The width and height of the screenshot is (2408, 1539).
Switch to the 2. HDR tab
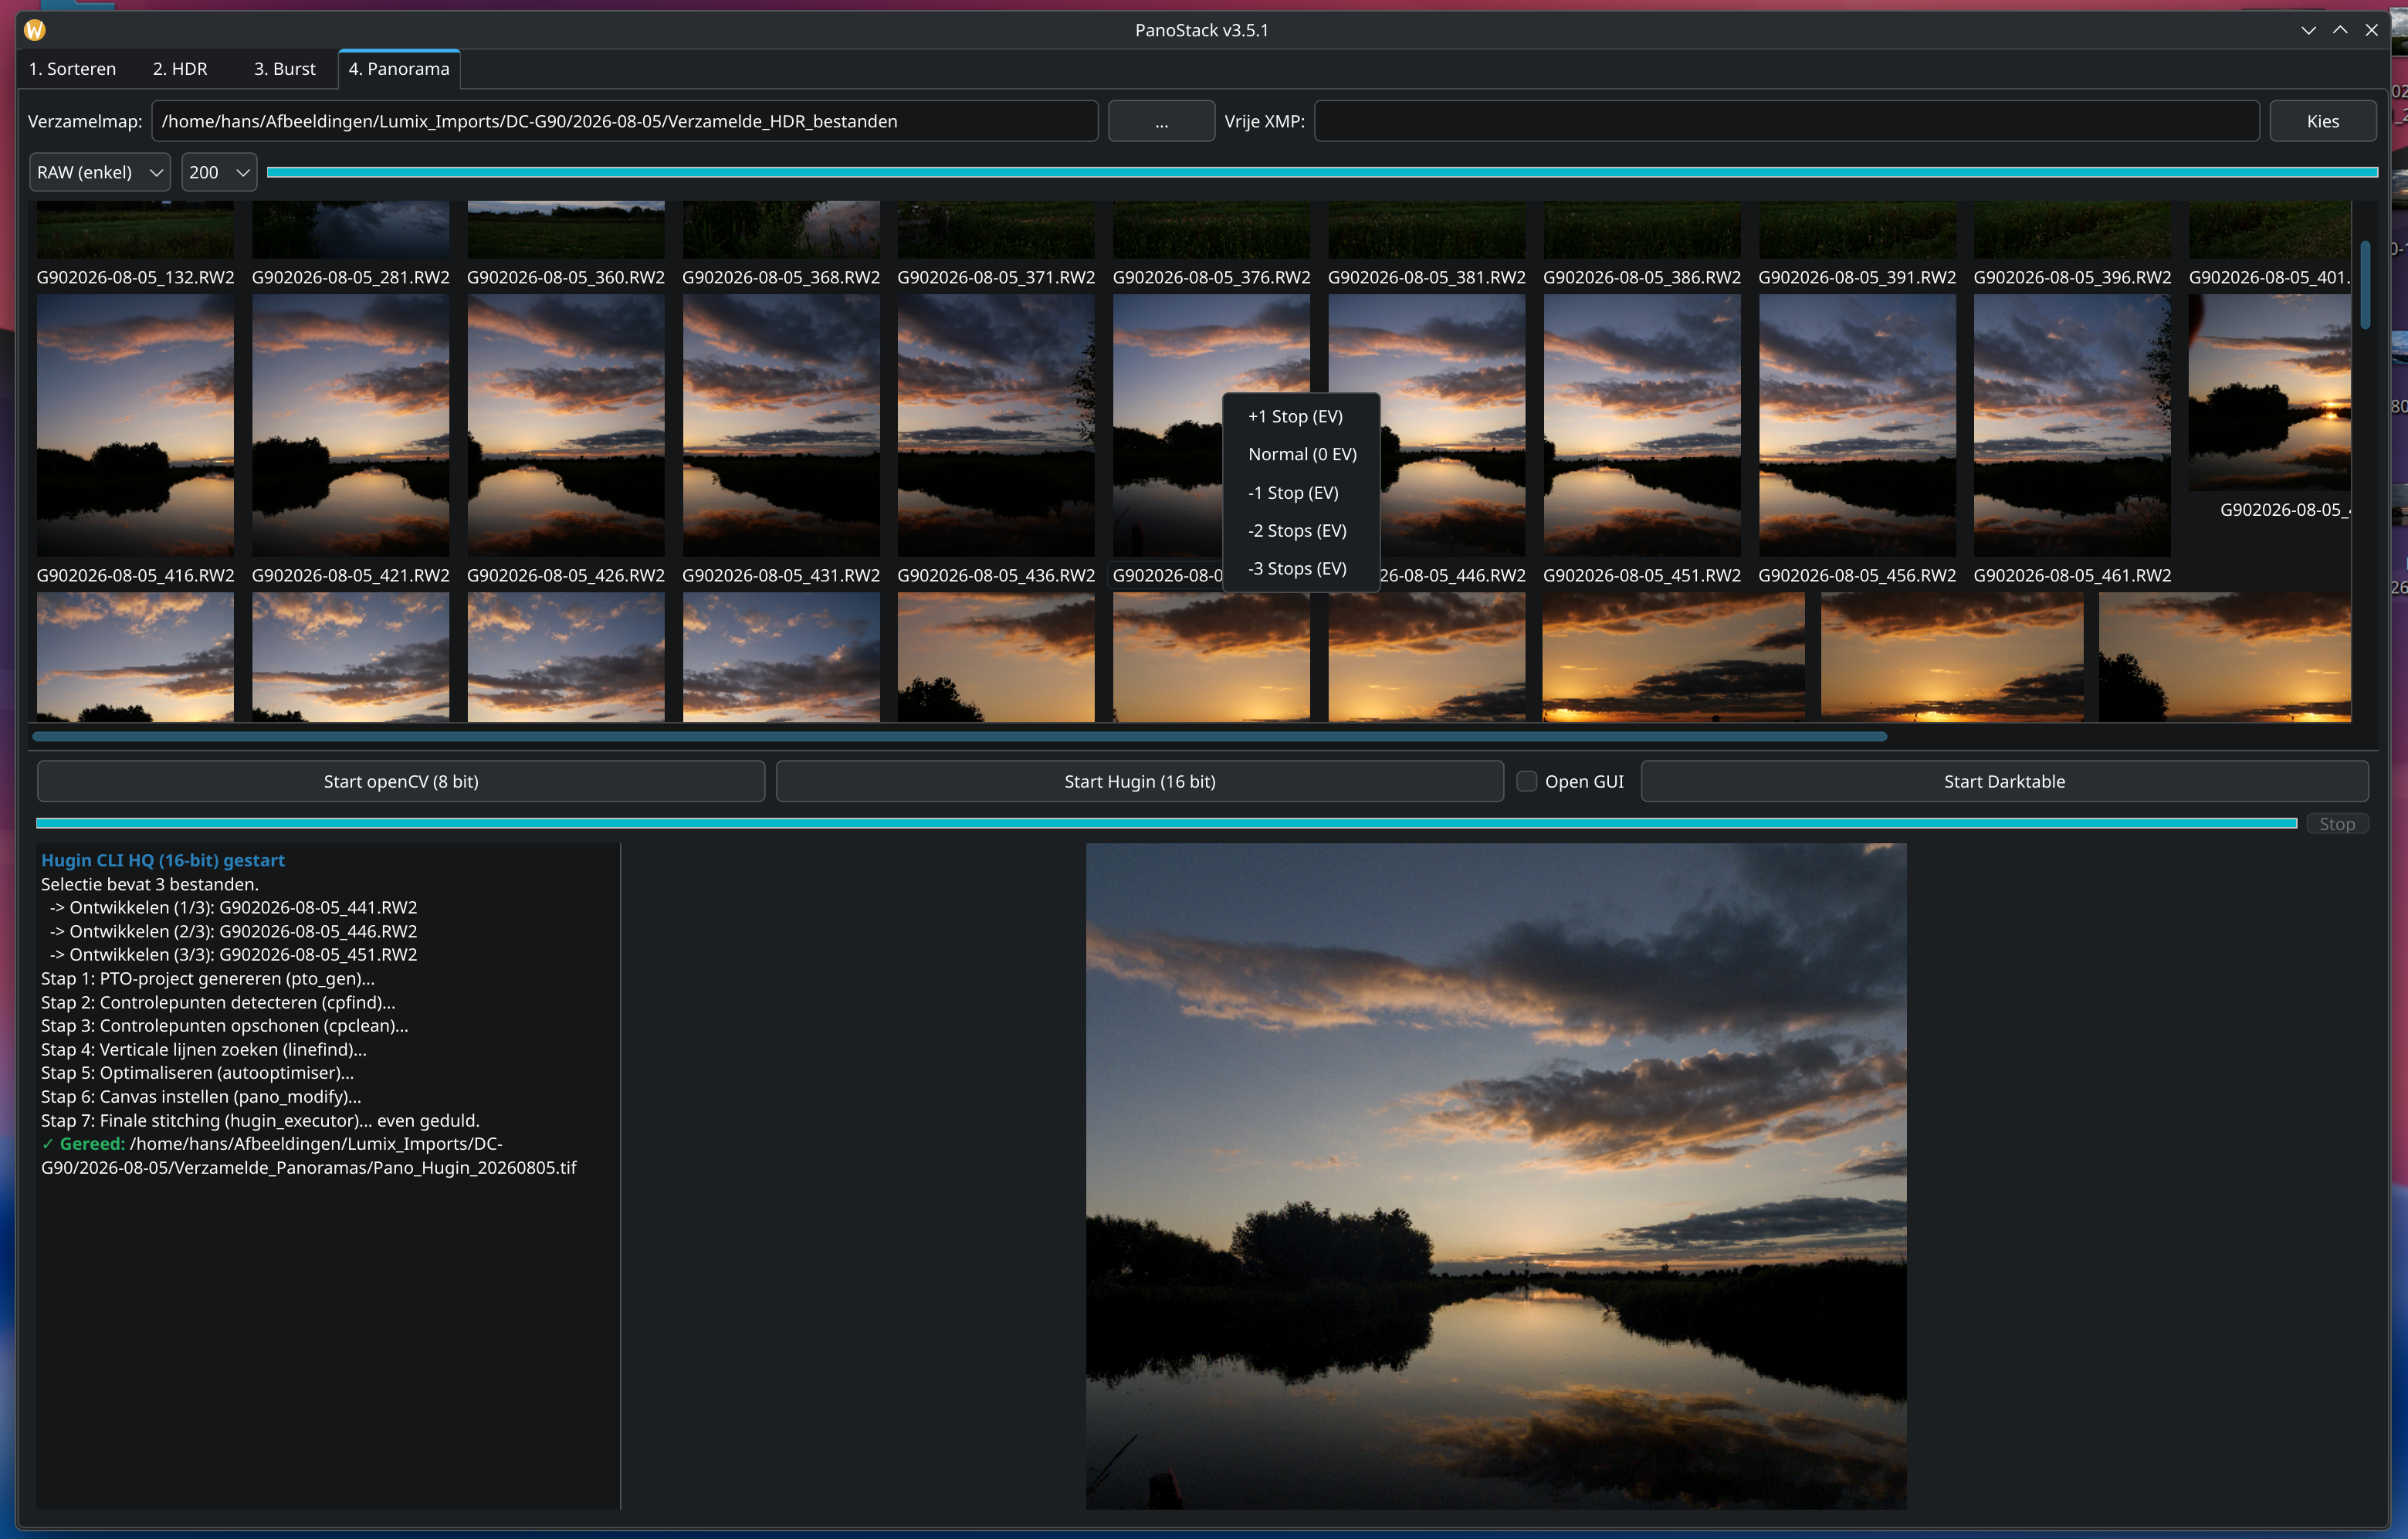pos(180,69)
